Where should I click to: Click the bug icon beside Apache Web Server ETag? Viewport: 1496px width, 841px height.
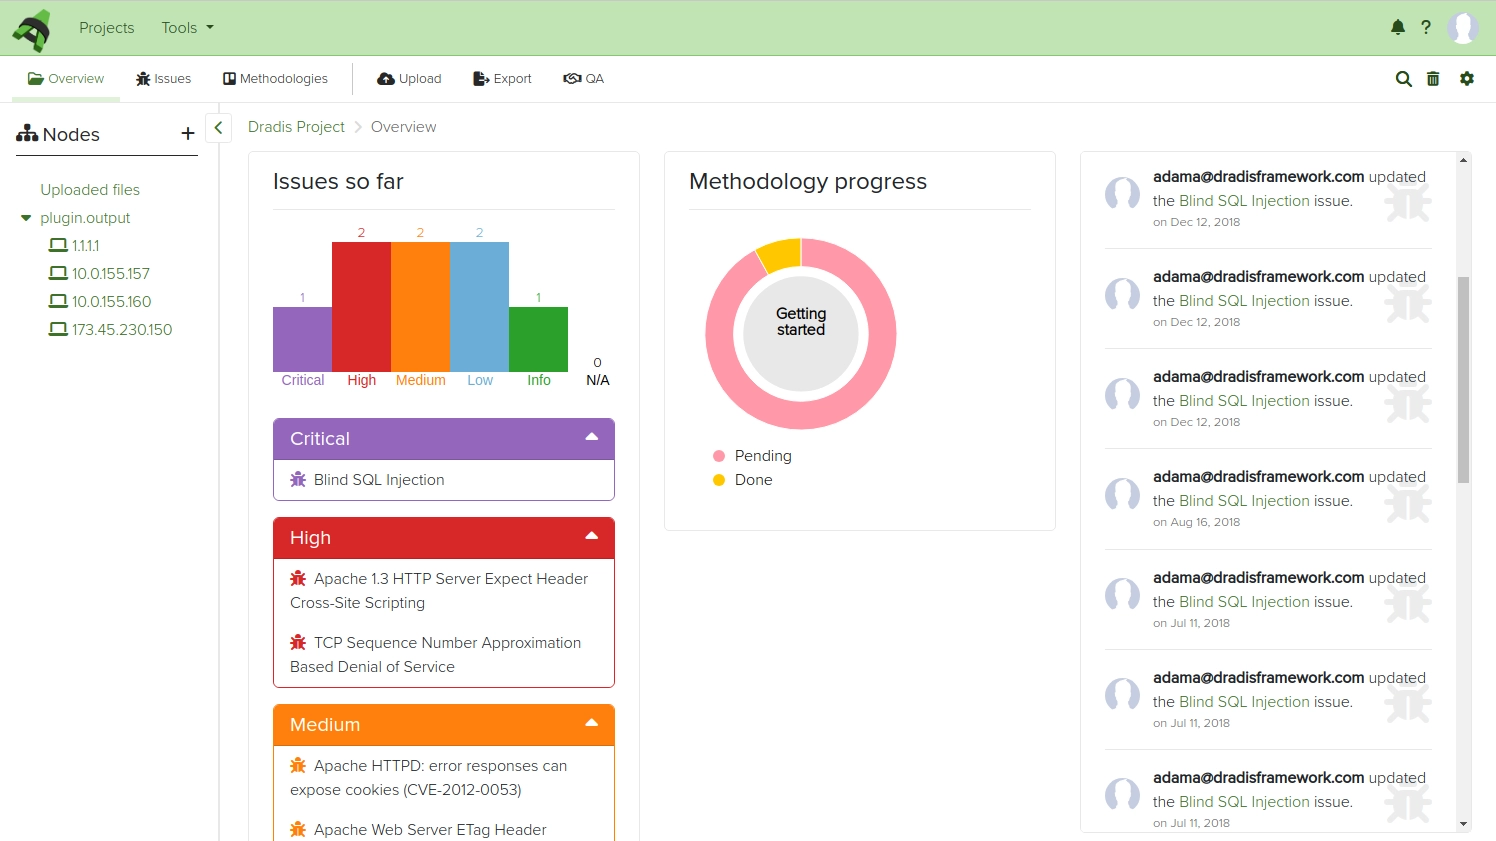coord(298,829)
